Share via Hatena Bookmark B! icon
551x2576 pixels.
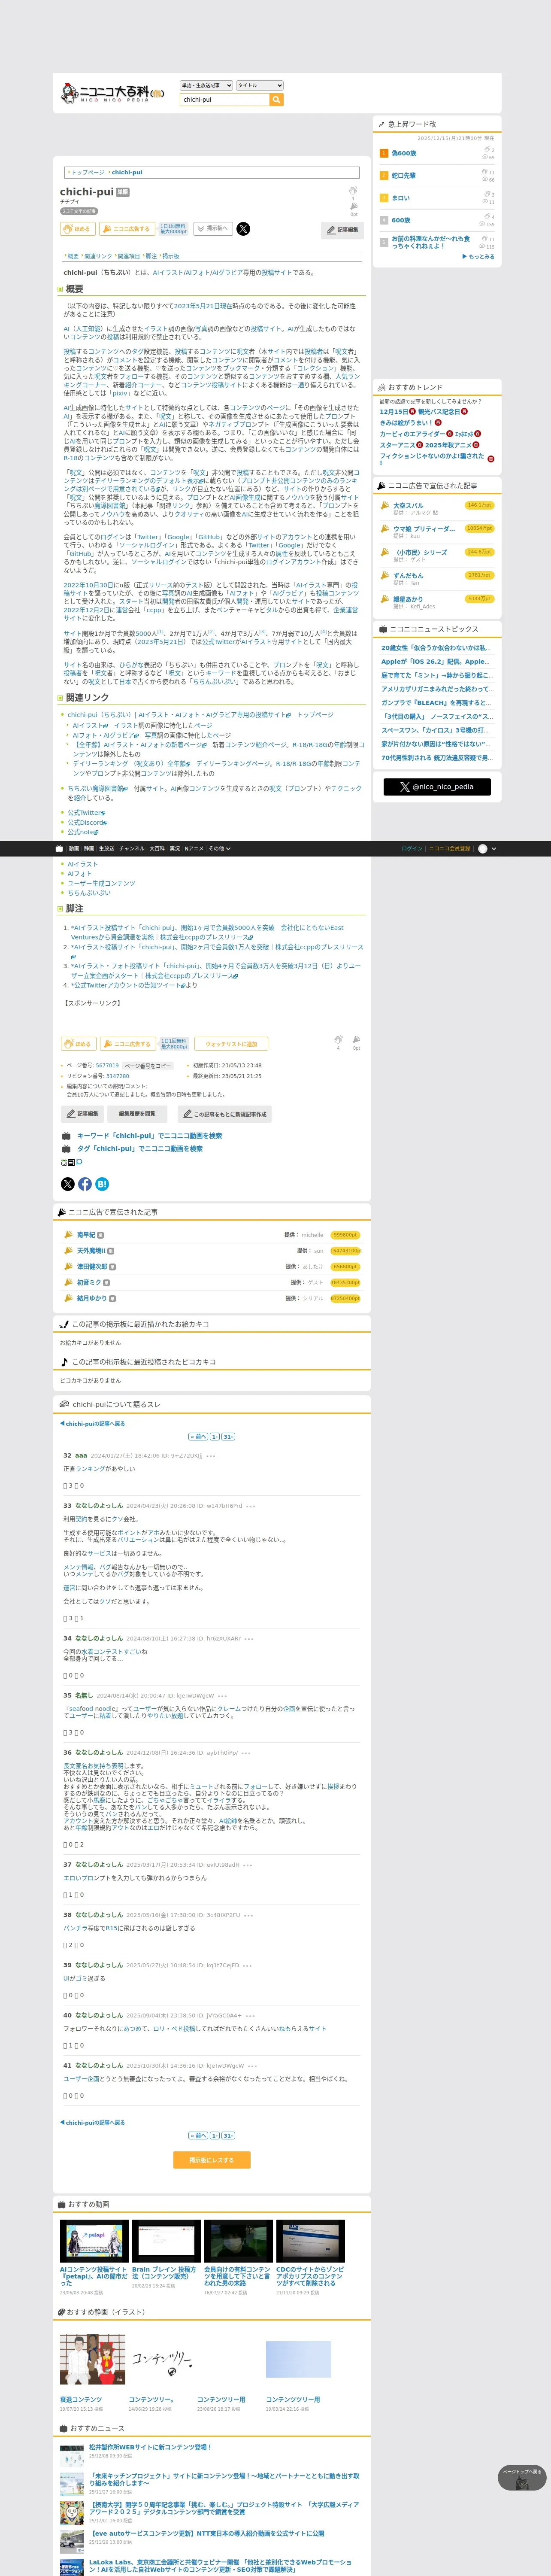click(x=102, y=1184)
